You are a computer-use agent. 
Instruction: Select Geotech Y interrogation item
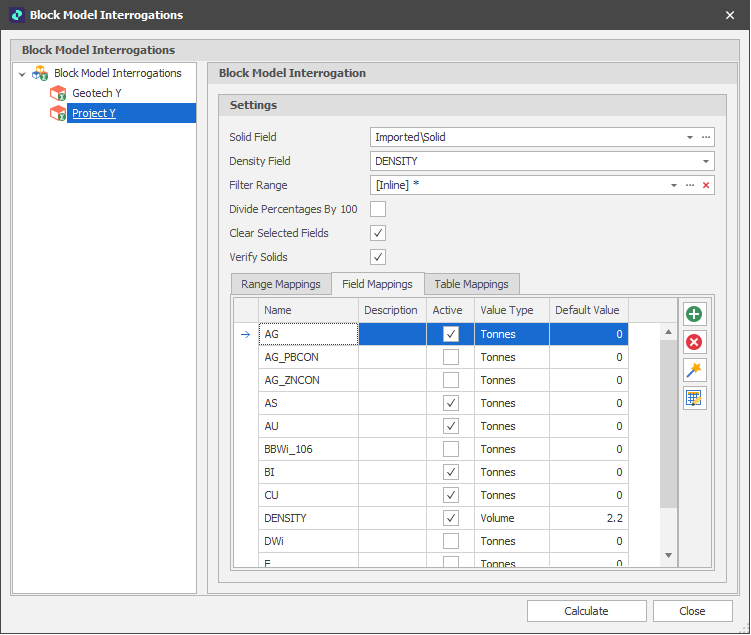point(97,93)
